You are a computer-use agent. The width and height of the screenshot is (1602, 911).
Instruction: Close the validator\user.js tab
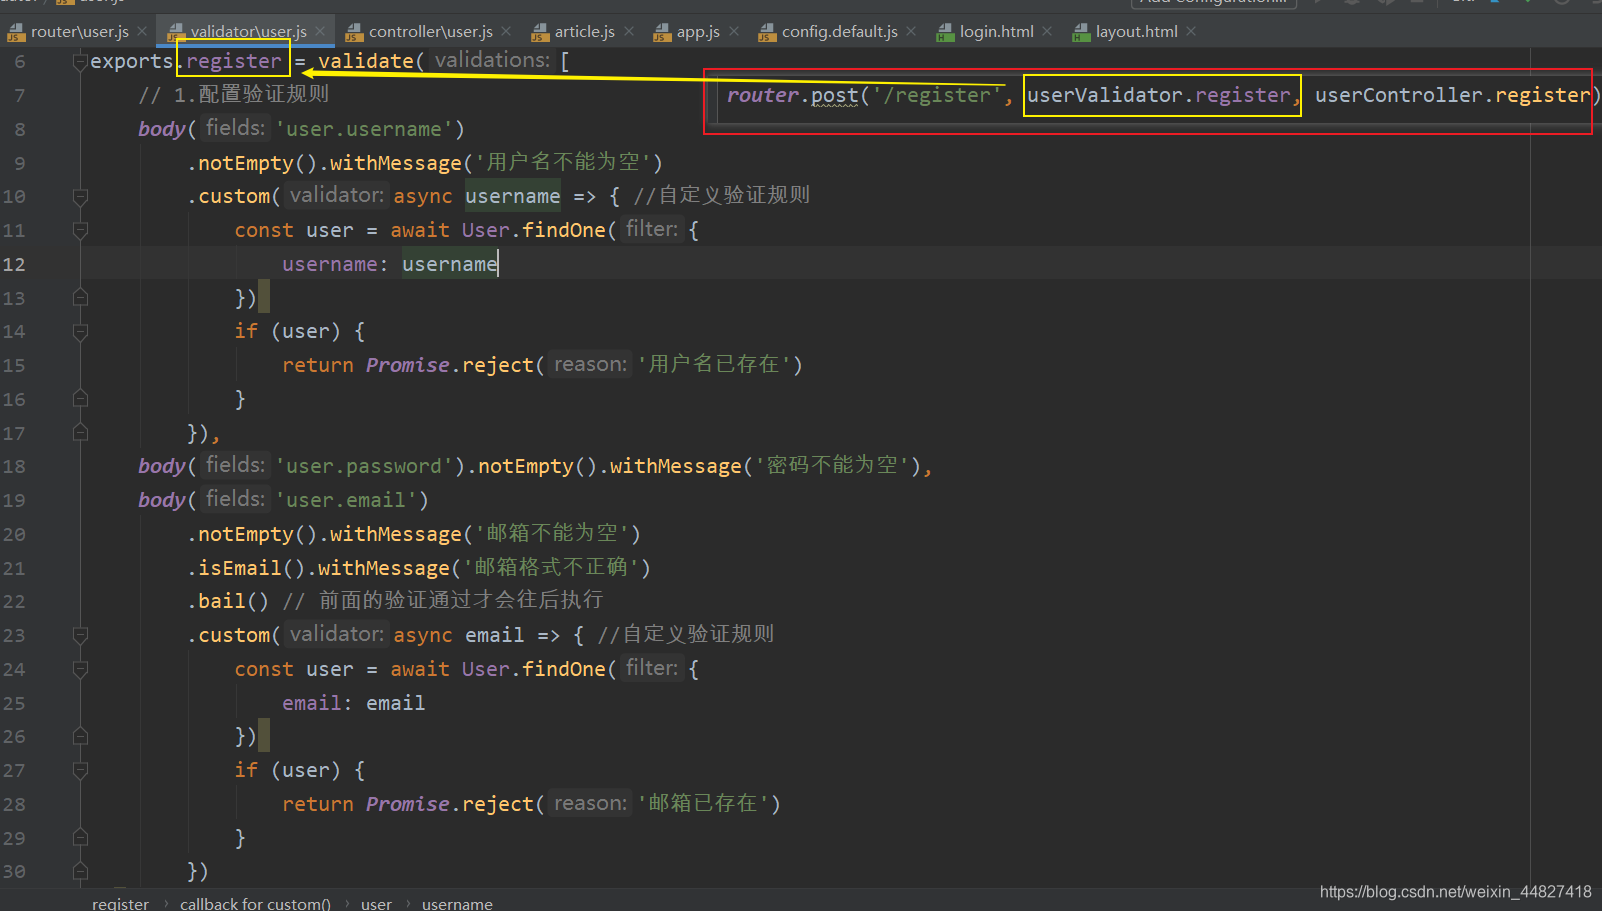(x=320, y=32)
